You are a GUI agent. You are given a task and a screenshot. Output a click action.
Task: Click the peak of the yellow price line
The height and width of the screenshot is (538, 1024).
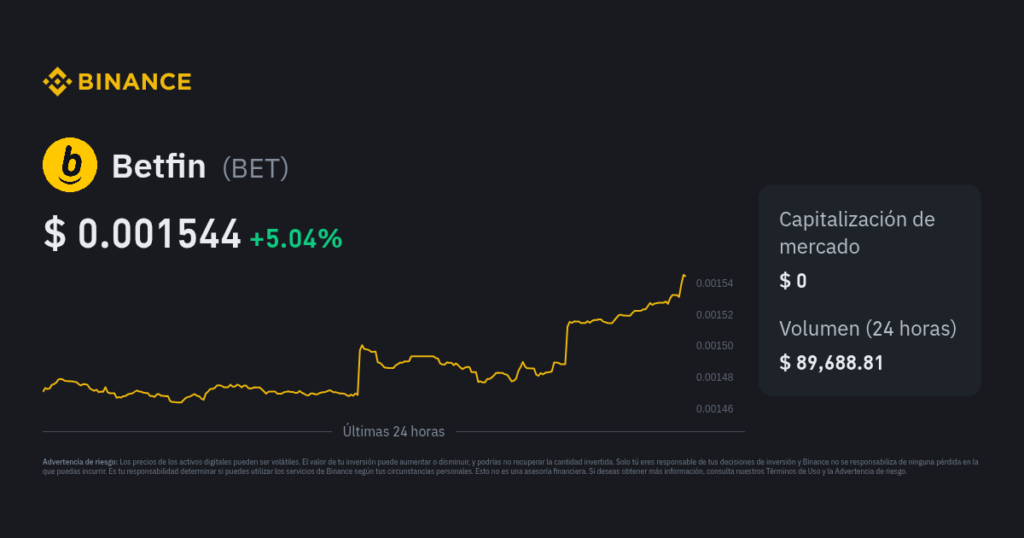[x=684, y=275]
